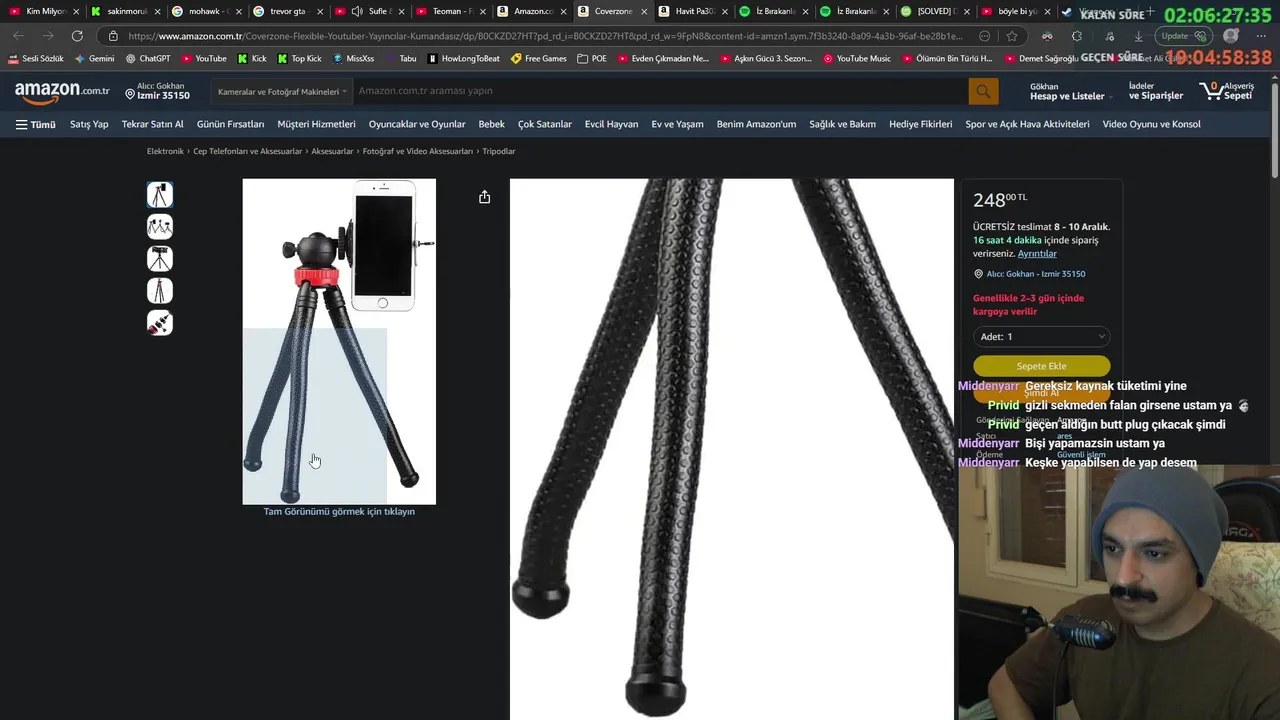Select the second product thumbnail

[x=160, y=226]
